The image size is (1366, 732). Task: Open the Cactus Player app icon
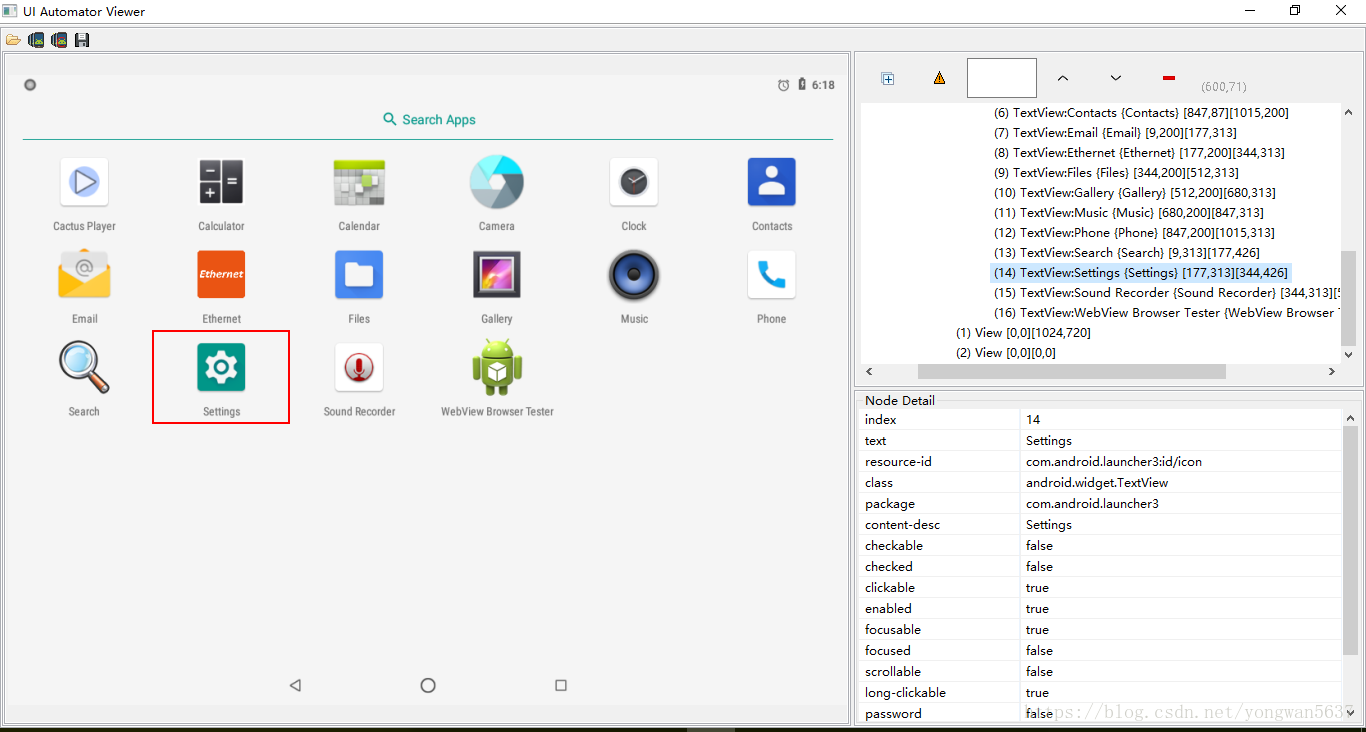point(84,182)
